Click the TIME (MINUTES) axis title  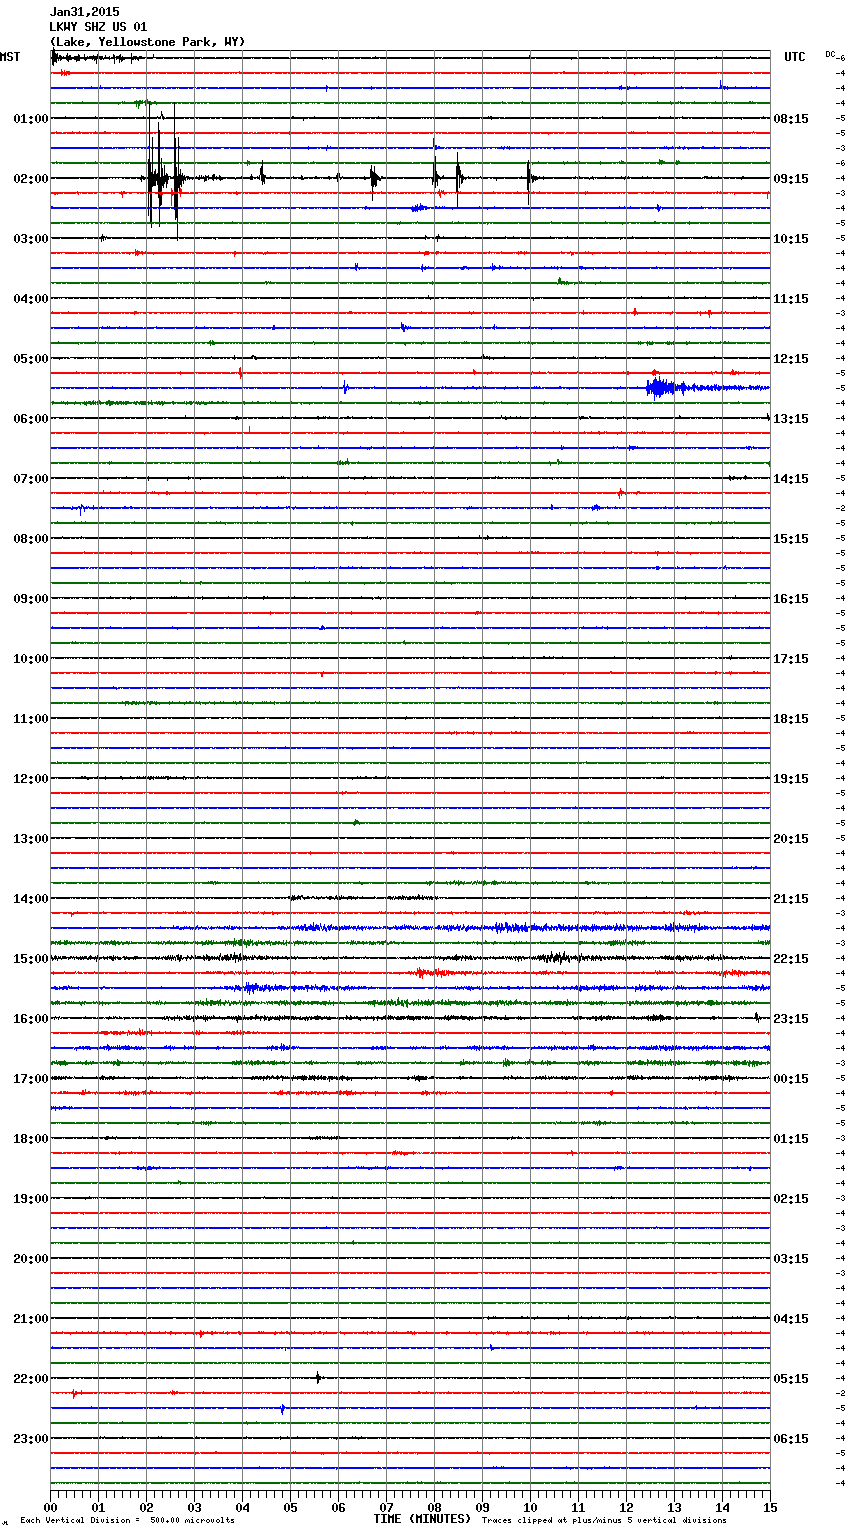coord(422,1519)
